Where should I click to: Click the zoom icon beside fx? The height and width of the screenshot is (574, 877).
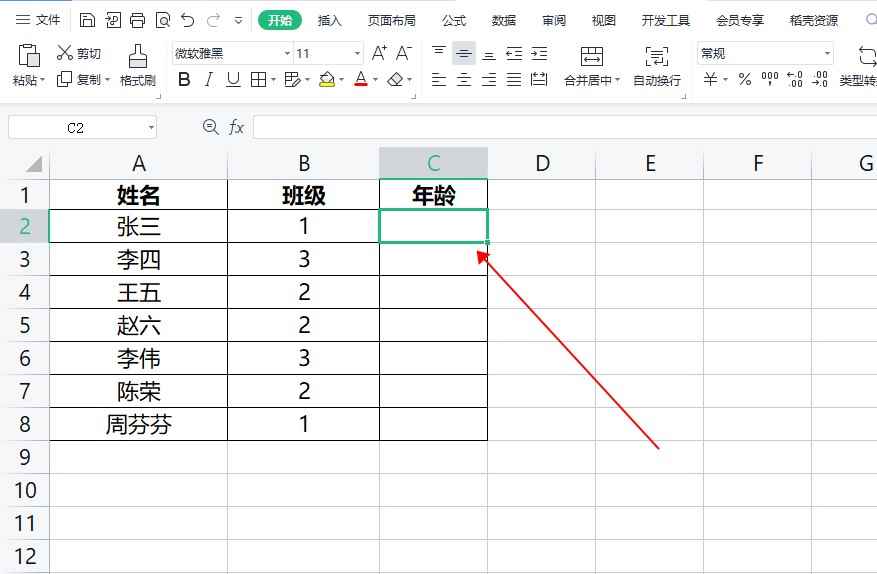pyautogui.click(x=210, y=127)
